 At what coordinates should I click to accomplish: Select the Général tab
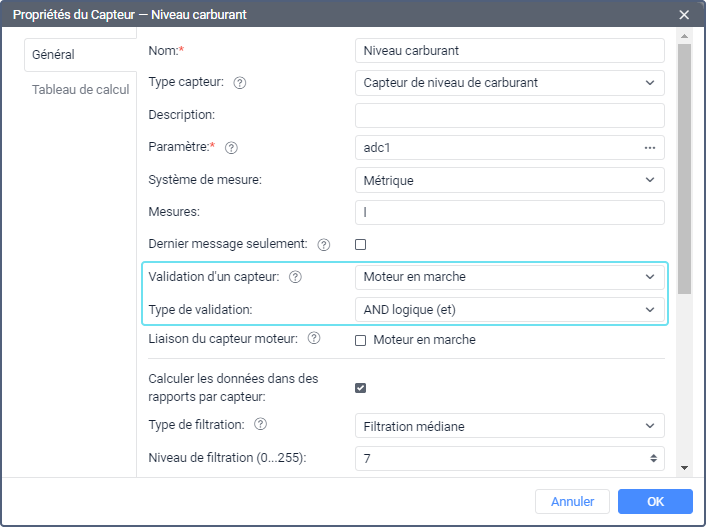coord(54,55)
